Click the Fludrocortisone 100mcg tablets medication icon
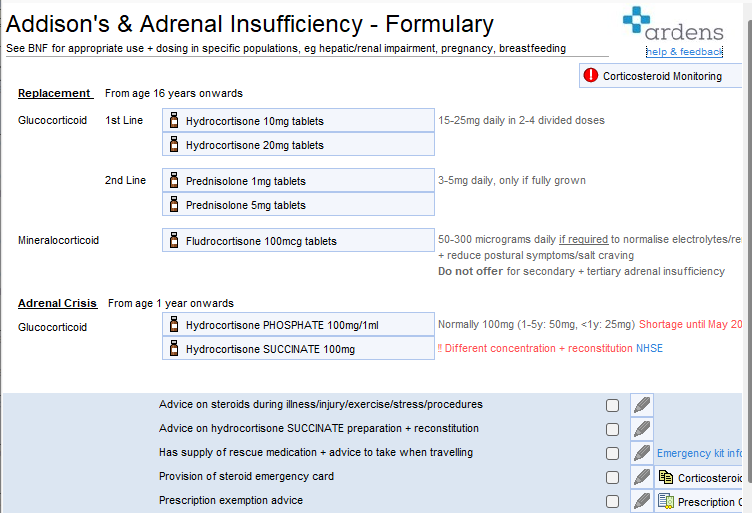This screenshot has height=513, width=752. (174, 241)
